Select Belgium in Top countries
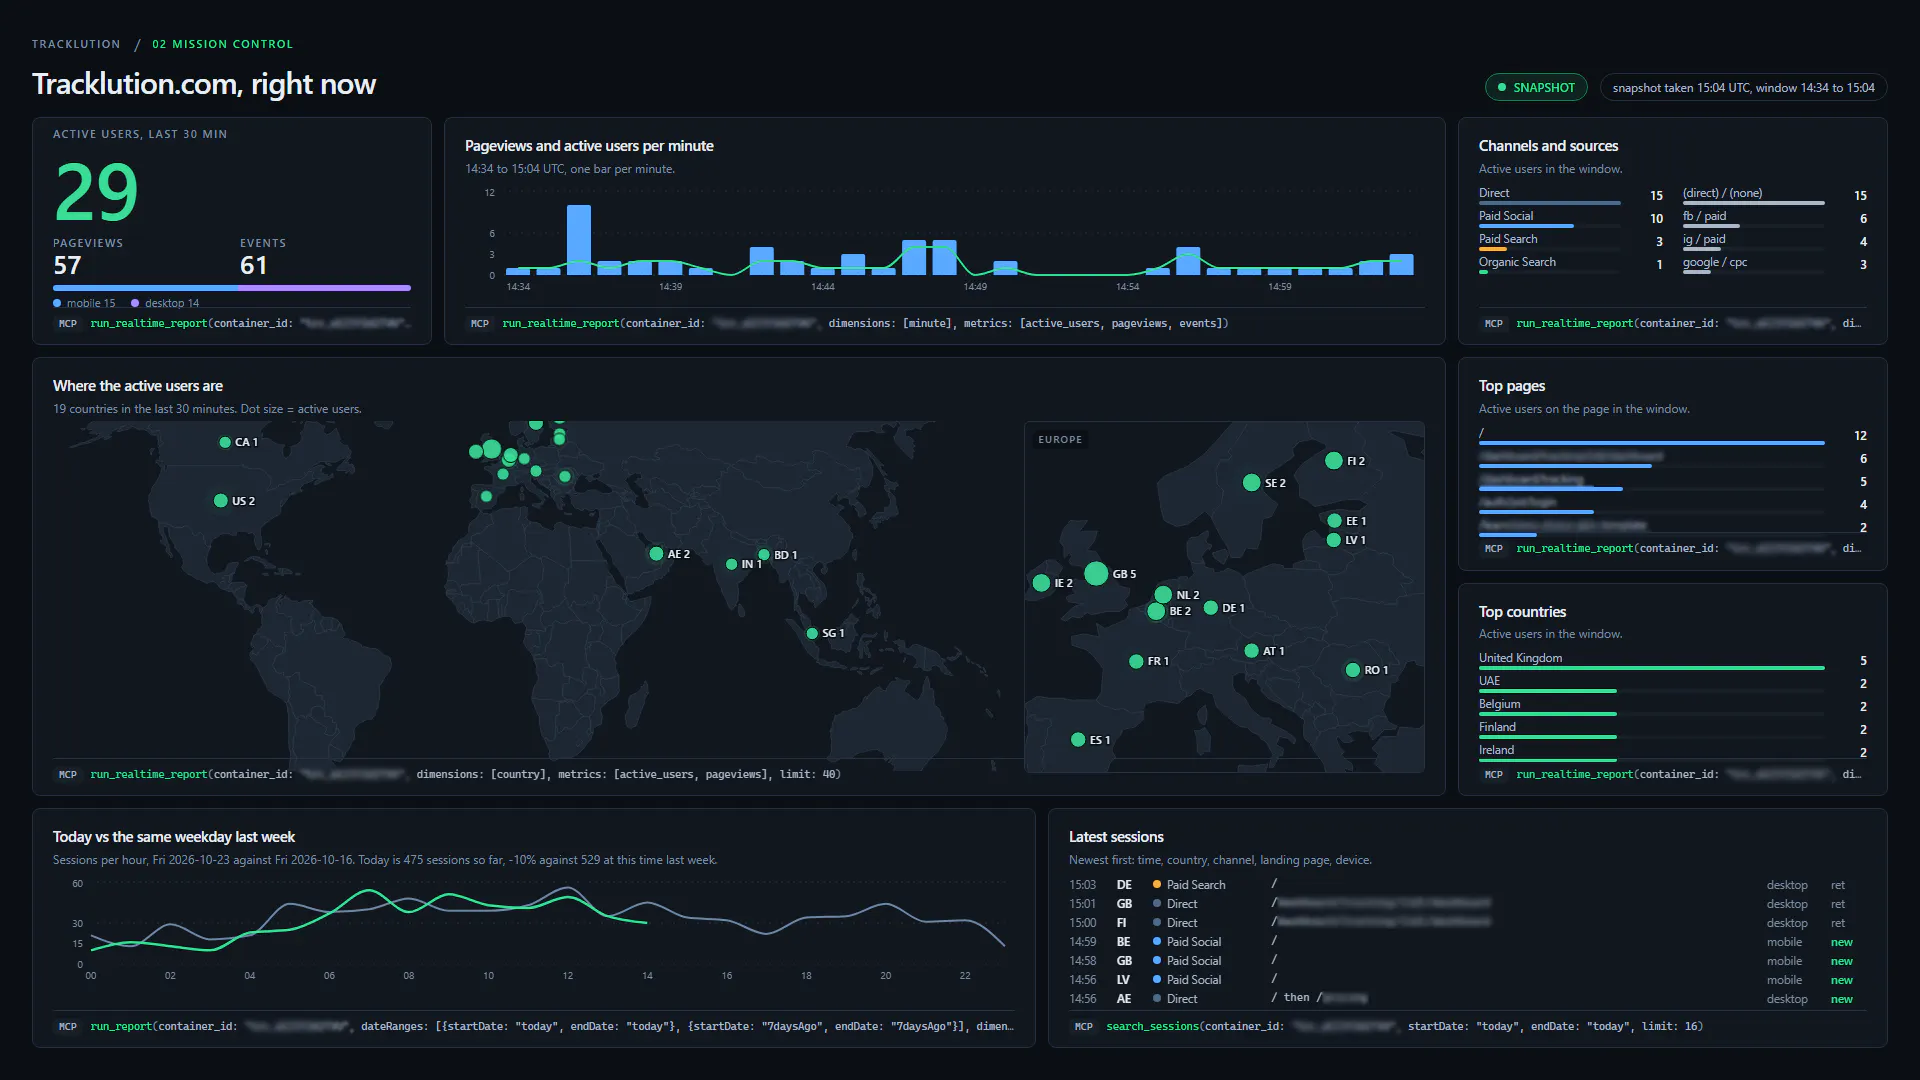The height and width of the screenshot is (1080, 1920). [x=1673, y=706]
